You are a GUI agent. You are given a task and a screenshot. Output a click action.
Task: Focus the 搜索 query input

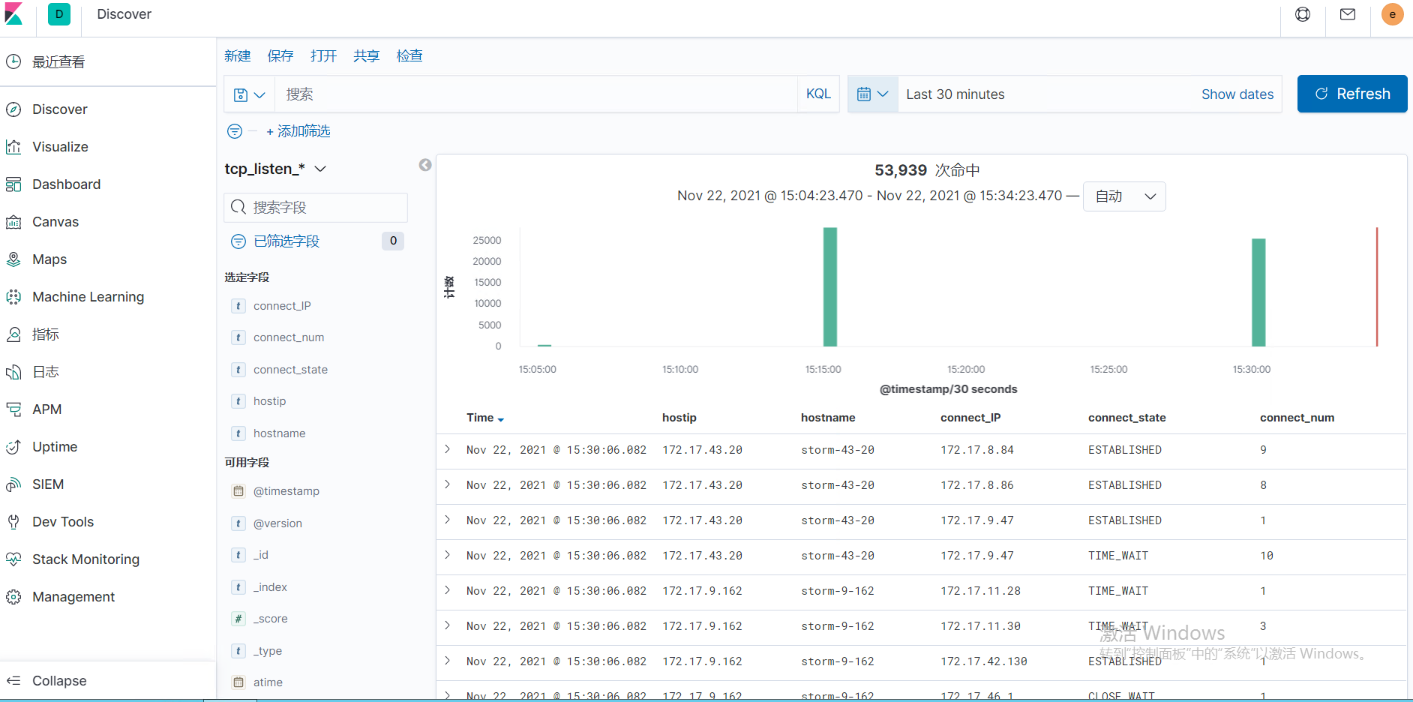click(536, 94)
